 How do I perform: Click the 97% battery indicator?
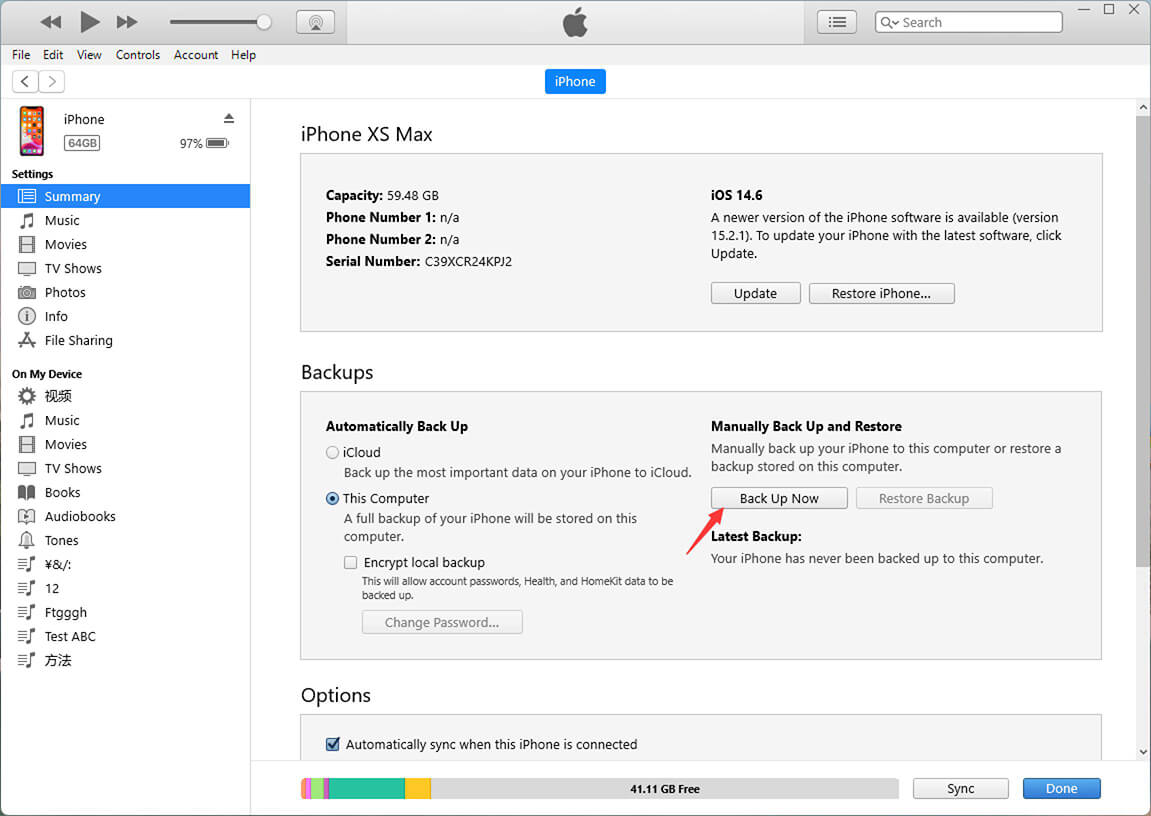(205, 143)
